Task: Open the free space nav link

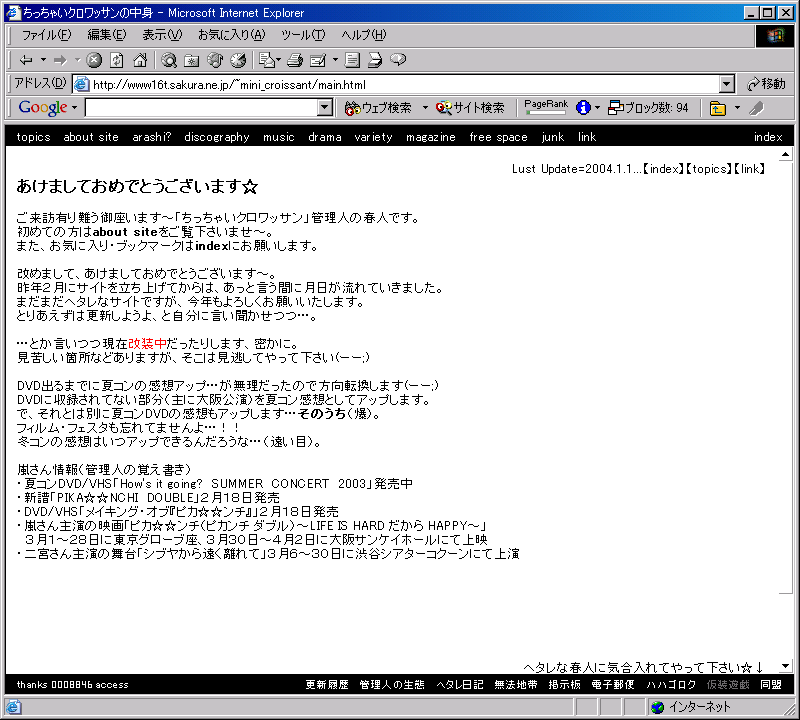Action: [x=498, y=137]
